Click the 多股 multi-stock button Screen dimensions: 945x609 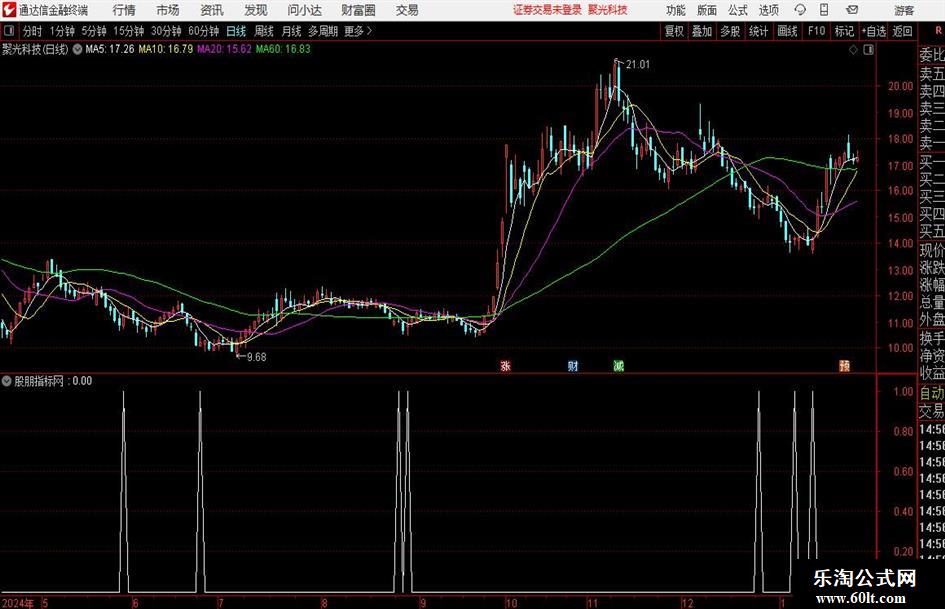(730, 31)
